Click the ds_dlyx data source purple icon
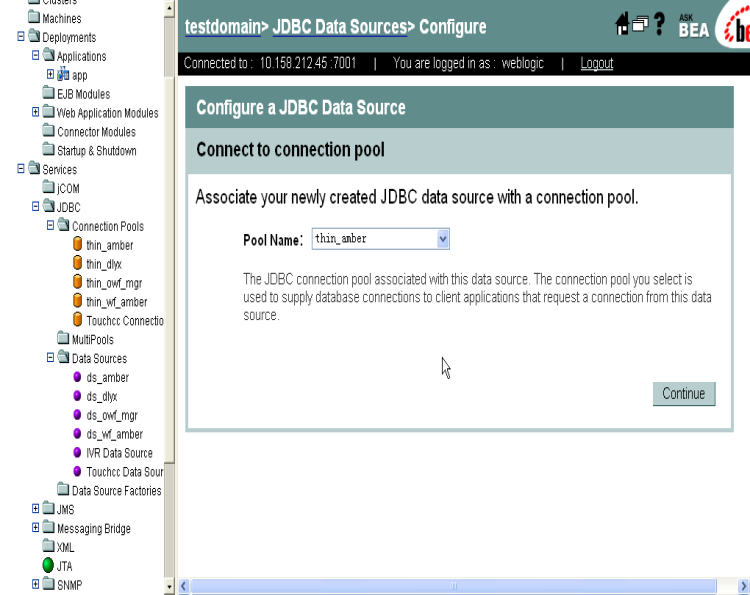Image resolution: width=750 pixels, height=595 pixels. (x=77, y=396)
